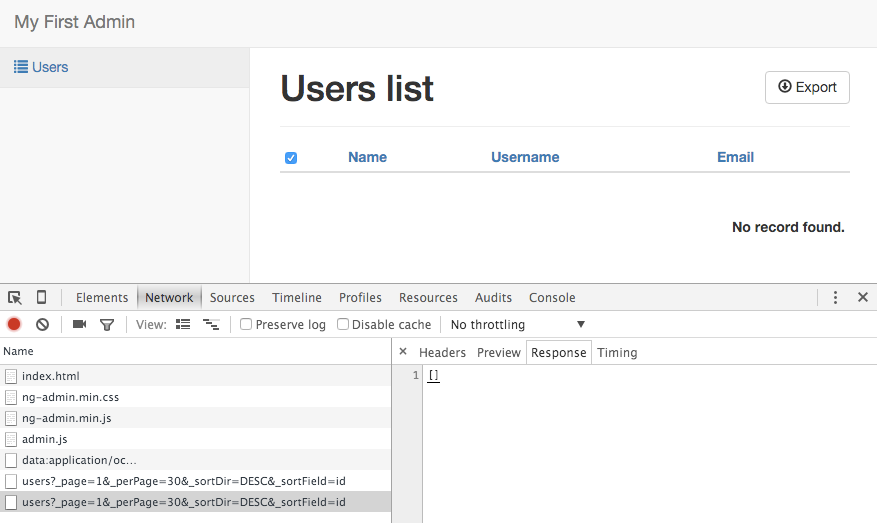Stop network recording with red button
The height and width of the screenshot is (523, 877).
tap(14, 324)
